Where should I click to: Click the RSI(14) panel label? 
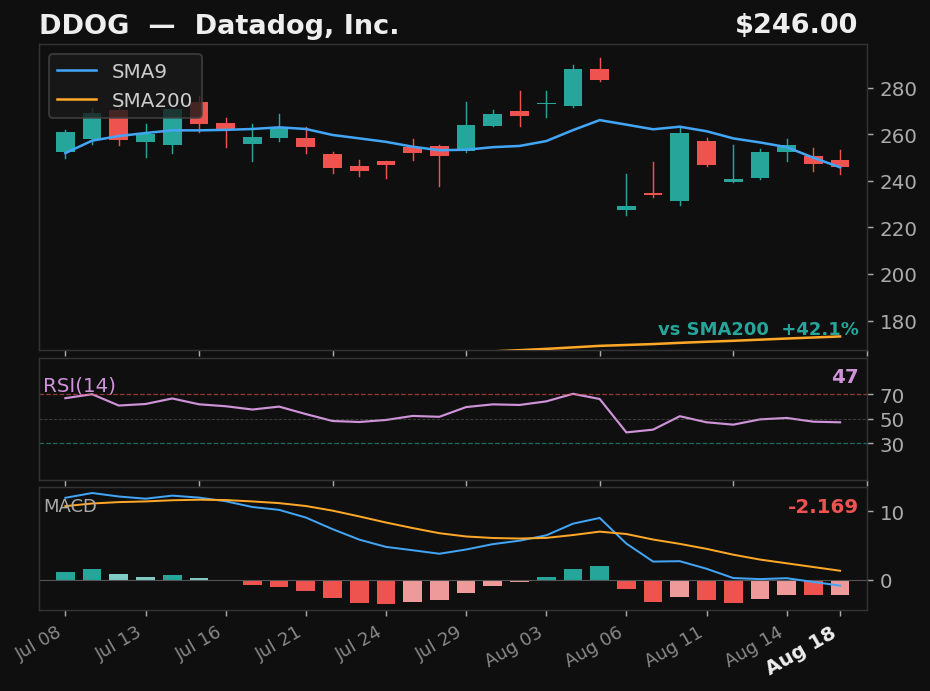79,386
